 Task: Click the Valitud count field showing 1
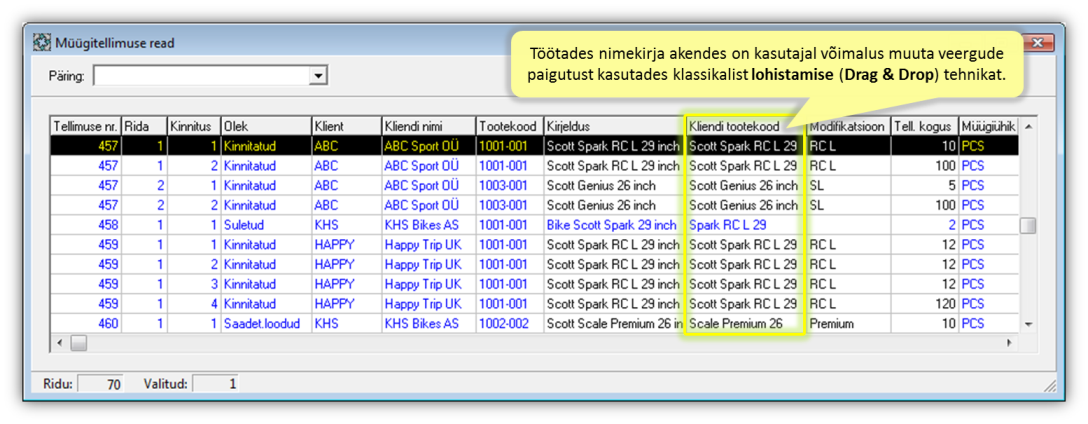point(215,383)
